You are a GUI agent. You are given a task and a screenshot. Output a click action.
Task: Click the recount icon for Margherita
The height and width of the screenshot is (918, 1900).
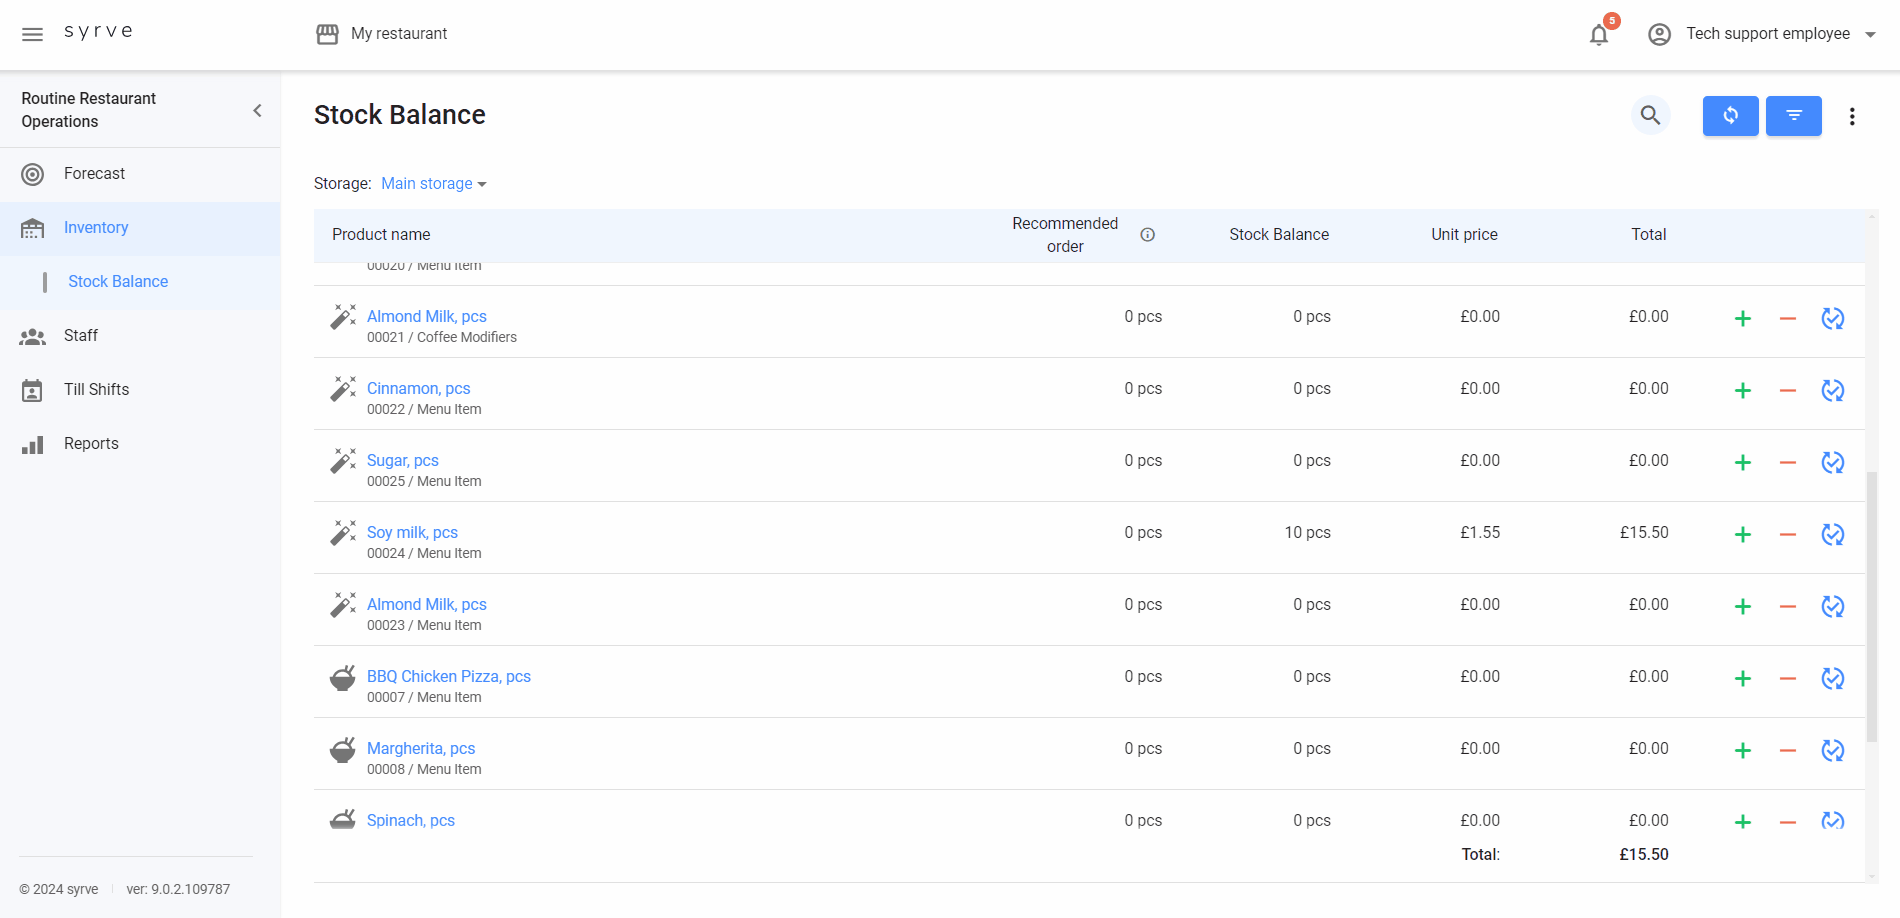point(1832,751)
